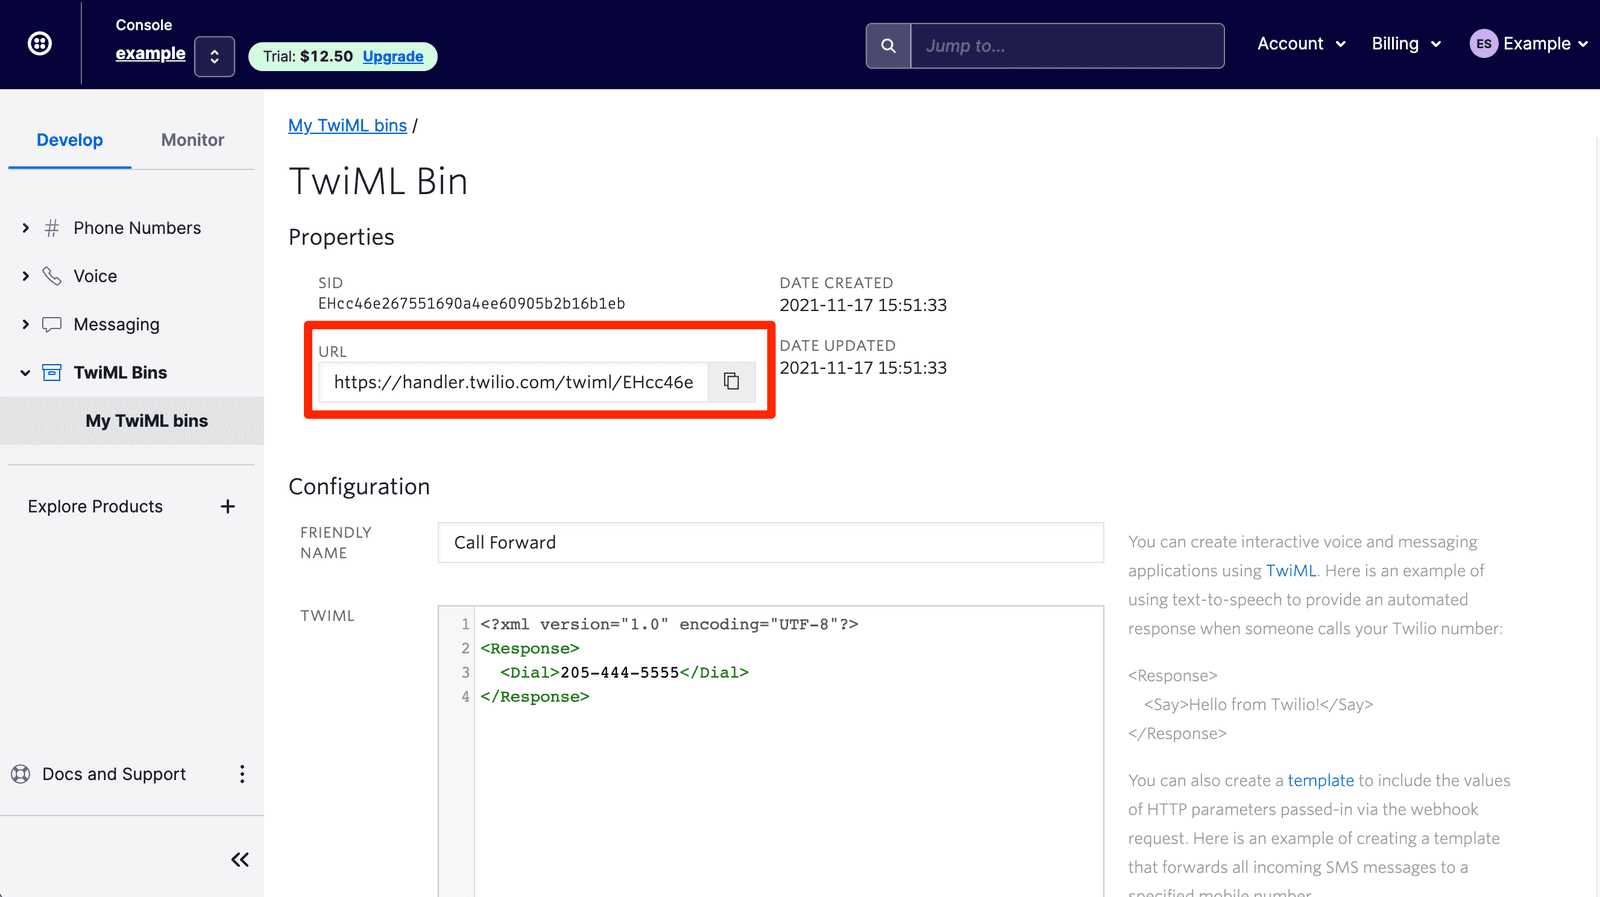Click the plus icon beside Explore Products

pyautogui.click(x=228, y=506)
